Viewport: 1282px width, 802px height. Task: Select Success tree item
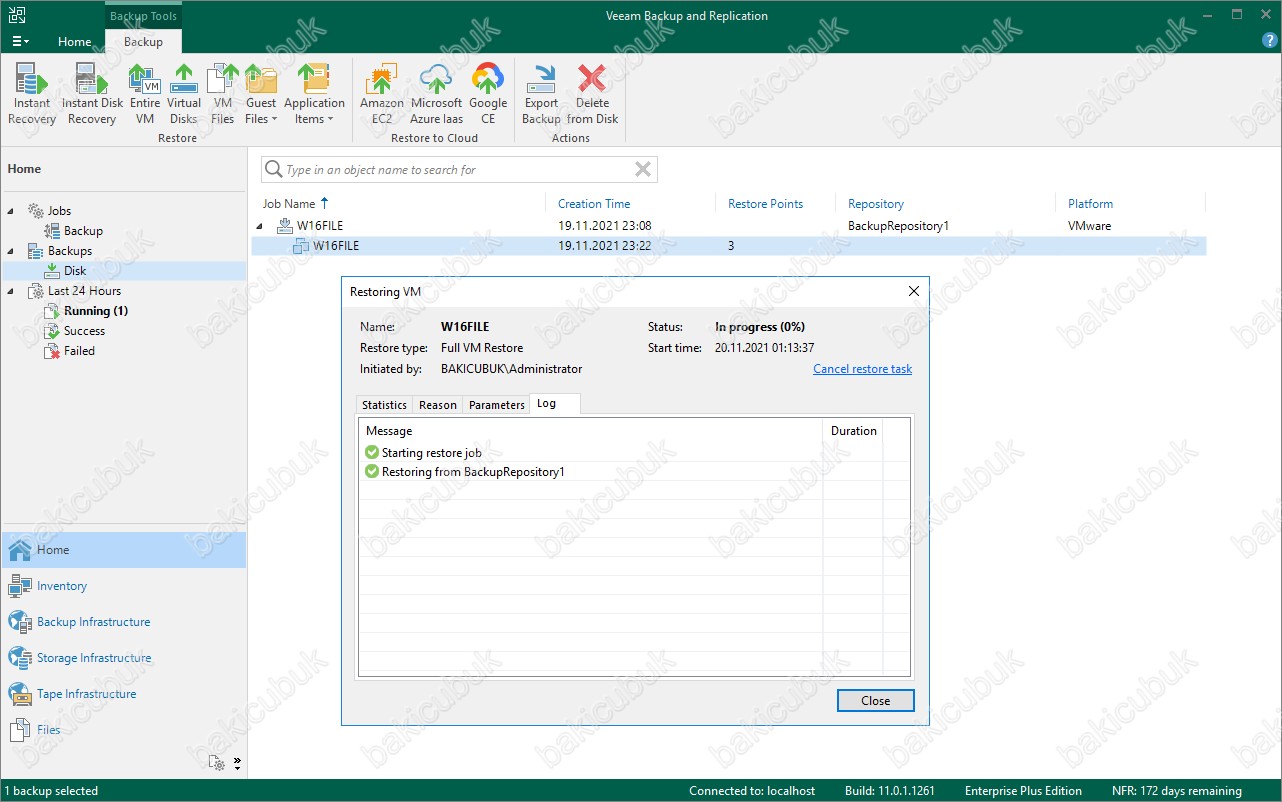click(x=84, y=331)
